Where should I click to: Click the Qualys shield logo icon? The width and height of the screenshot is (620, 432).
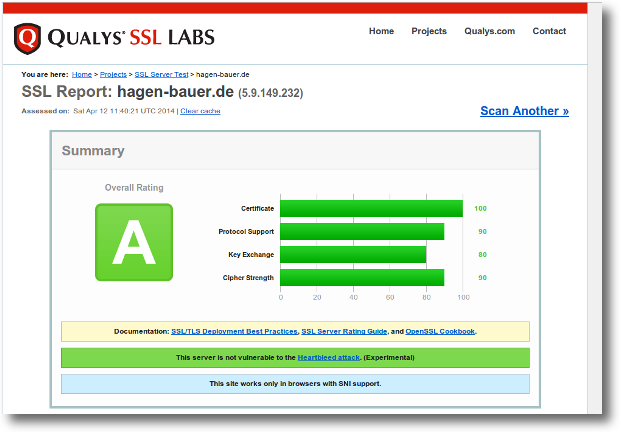[x=27, y=38]
